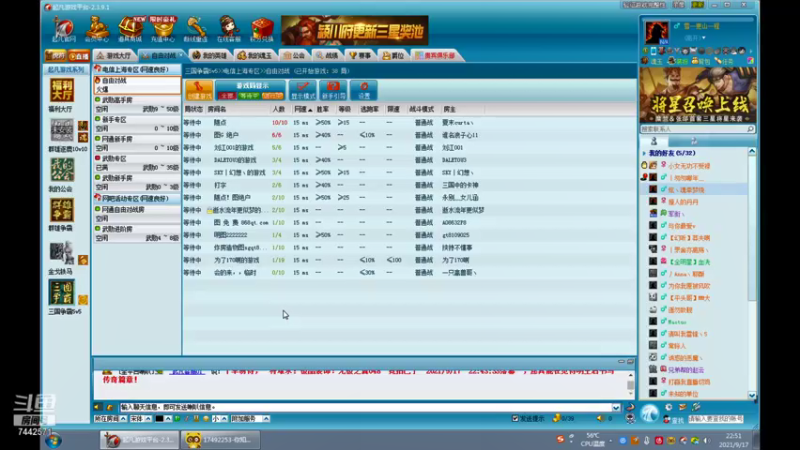Open the treasure chest 道具商城 icon
This screenshot has height=450, width=800.
(x=130, y=29)
